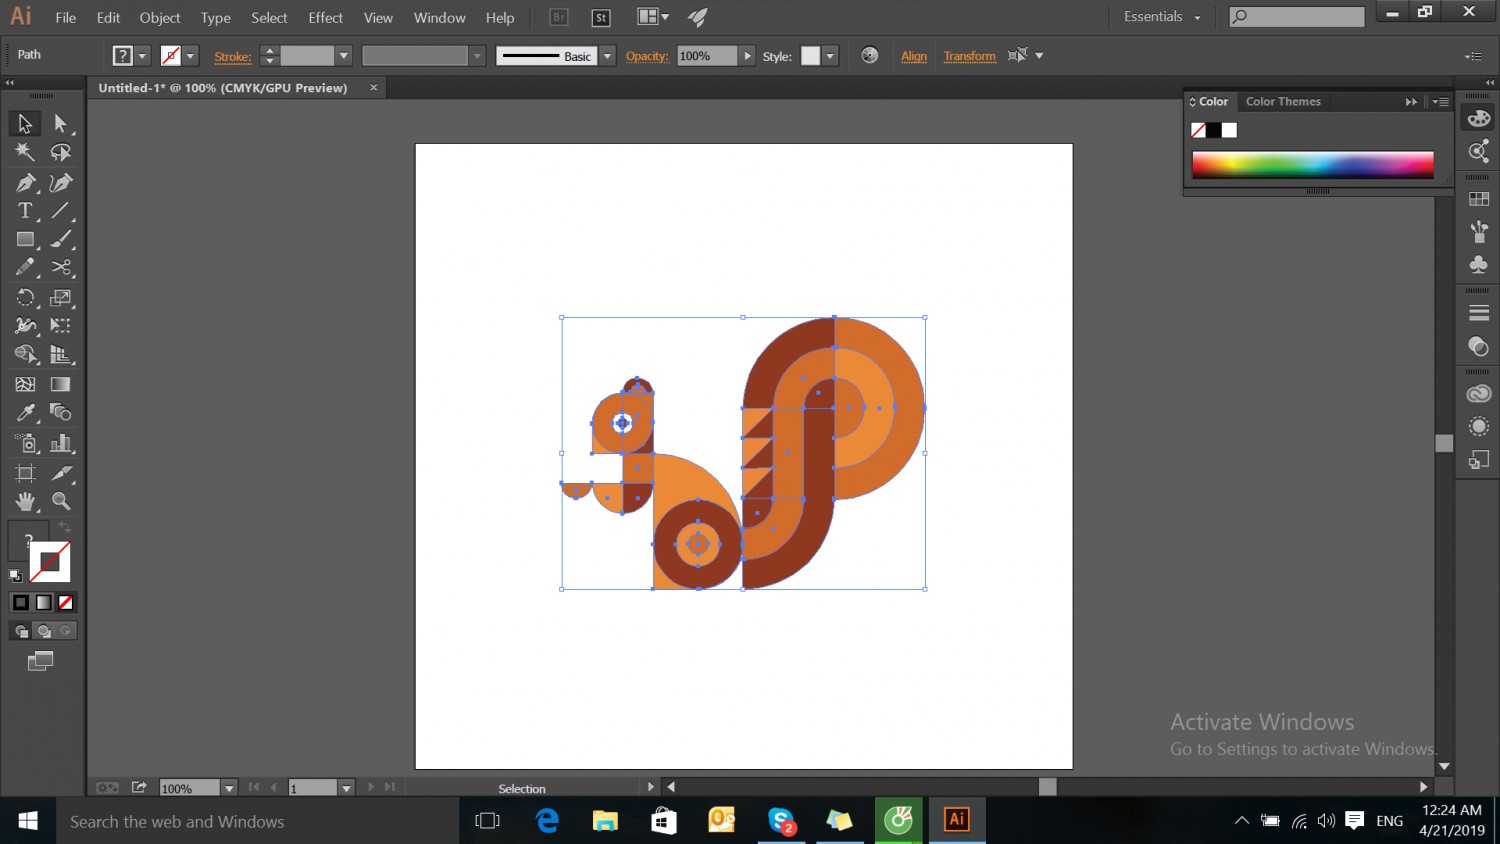
Task: Open Adobe Illustrator from the taskbar
Action: coord(957,820)
